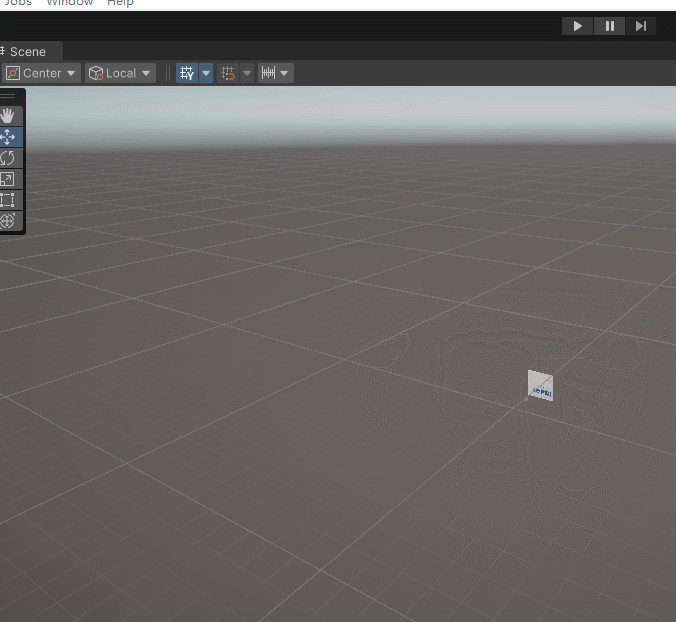Expand the snap increment dropdown arrow
The width and height of the screenshot is (676, 622).
click(285, 73)
